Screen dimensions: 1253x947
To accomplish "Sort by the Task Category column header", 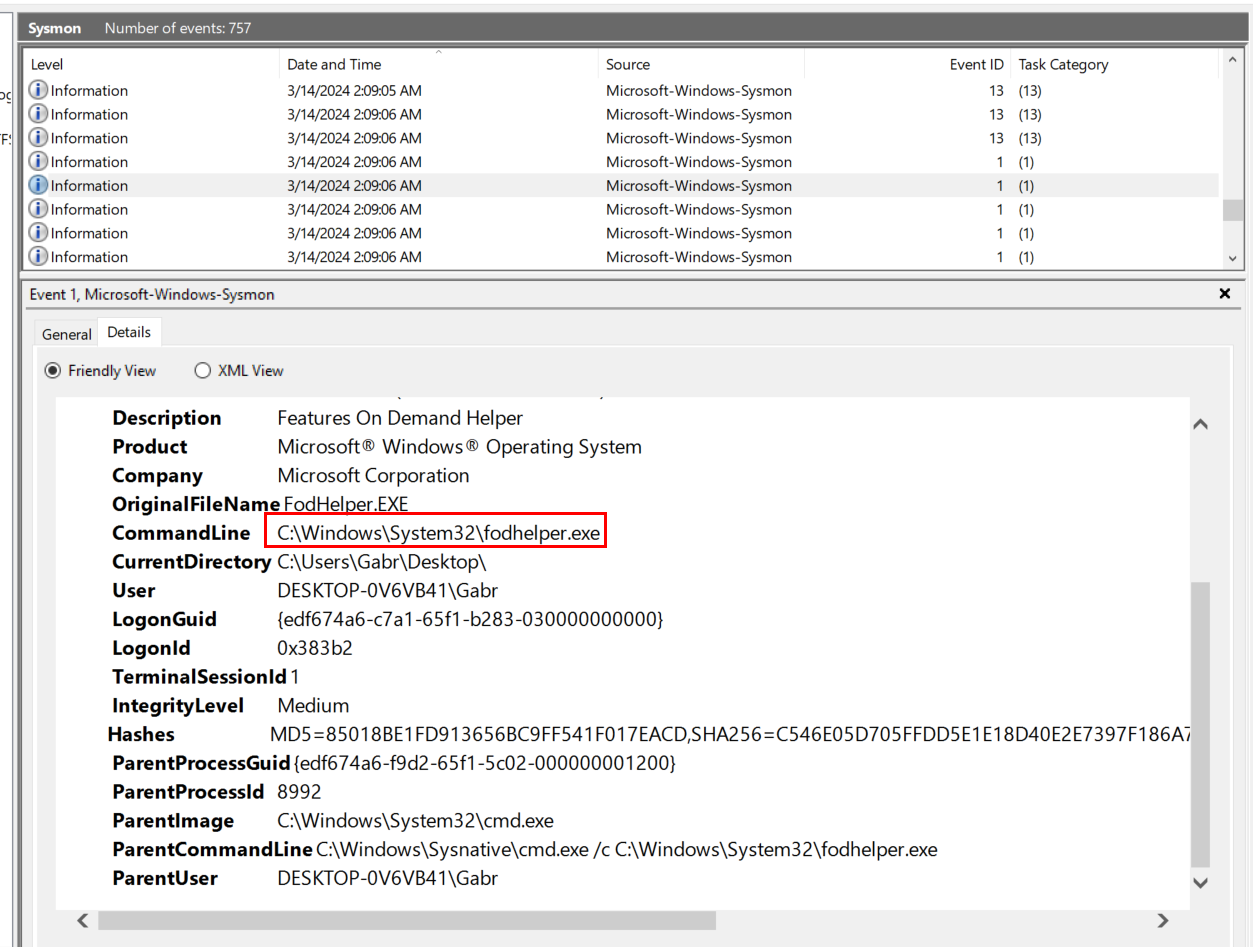I will [1063, 65].
